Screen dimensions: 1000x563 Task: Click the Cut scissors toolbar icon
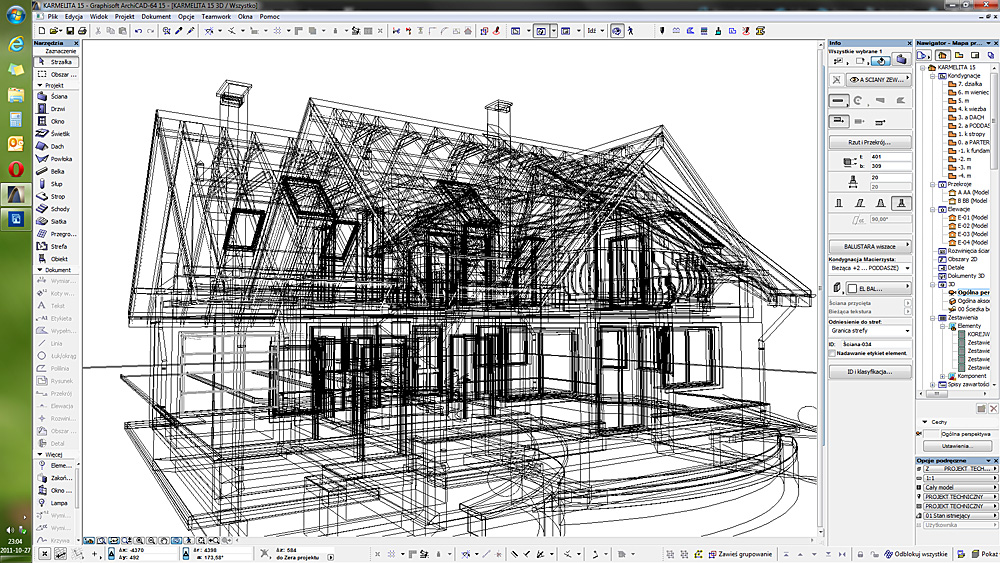98,31
